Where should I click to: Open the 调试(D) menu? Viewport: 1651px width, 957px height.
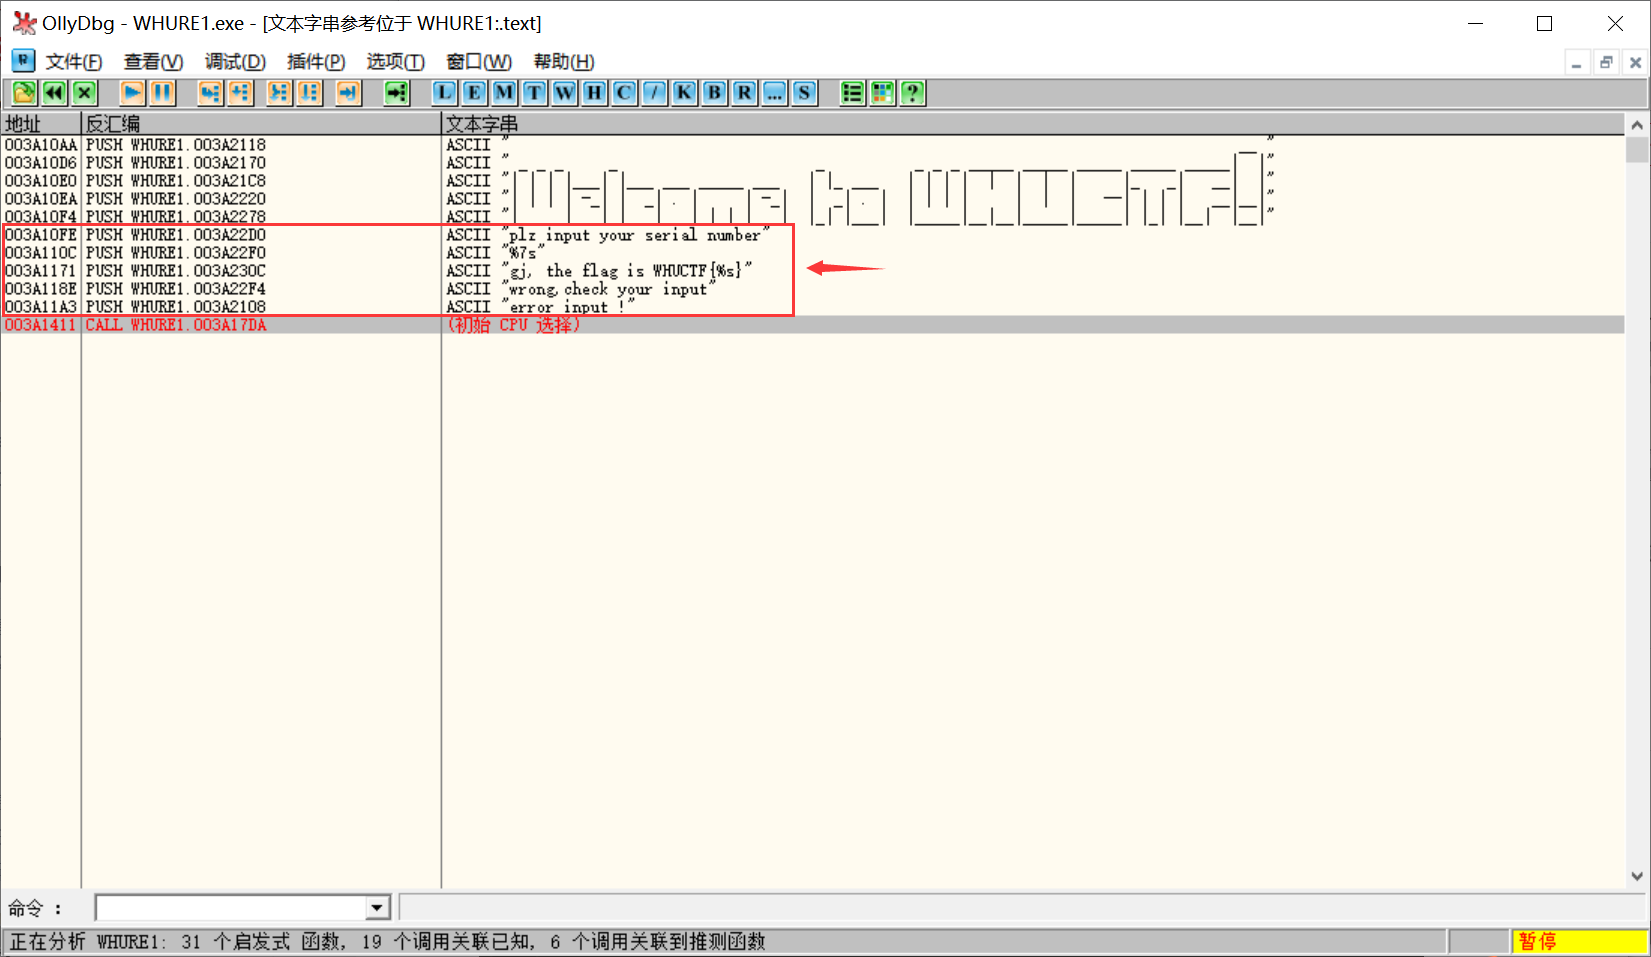(x=235, y=62)
